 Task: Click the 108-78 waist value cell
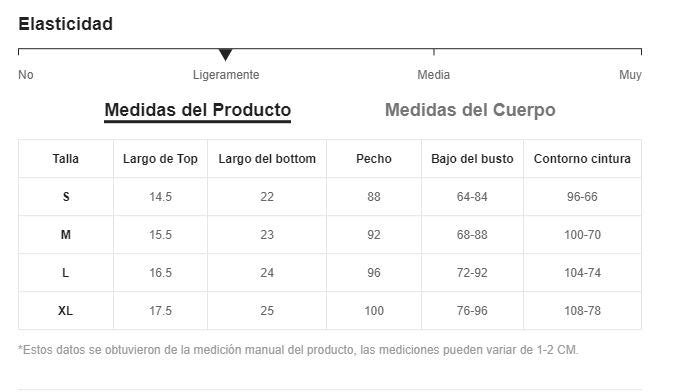582,310
